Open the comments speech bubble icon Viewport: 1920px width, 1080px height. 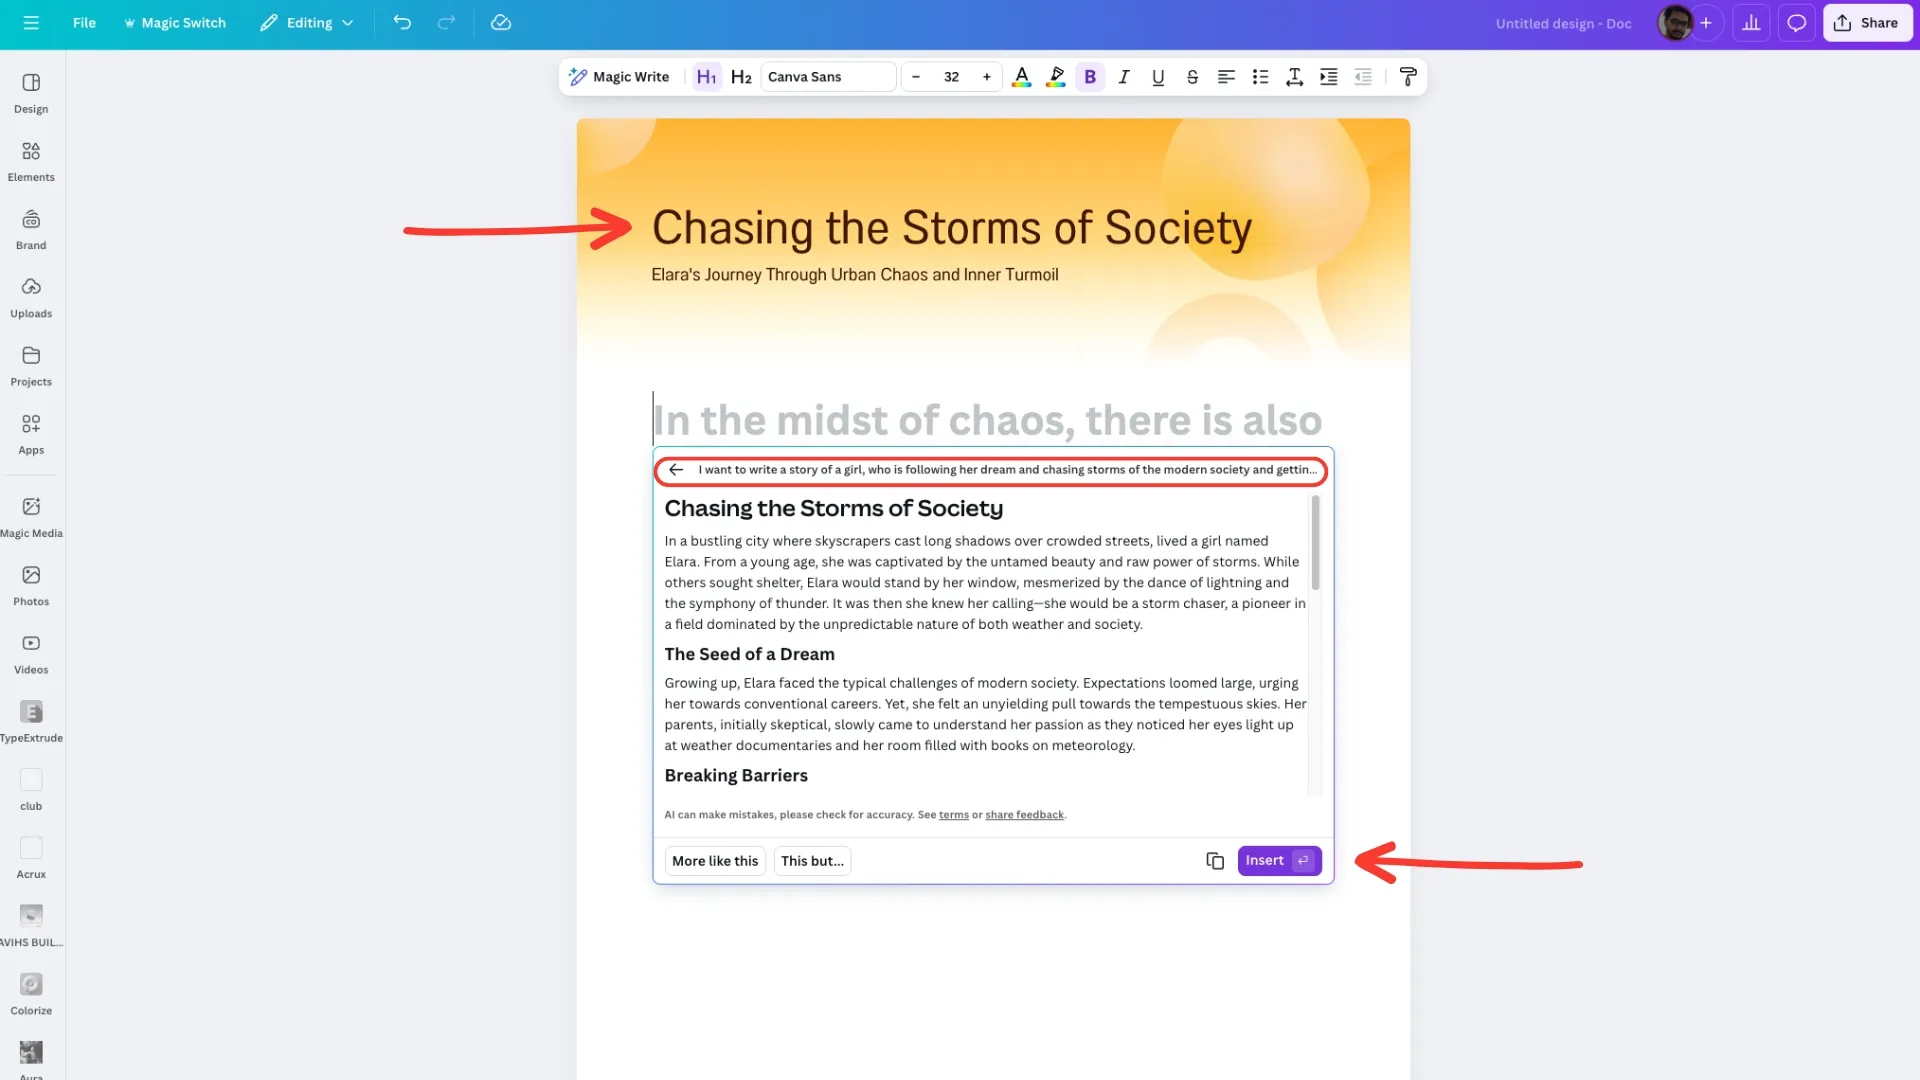[1796, 23]
